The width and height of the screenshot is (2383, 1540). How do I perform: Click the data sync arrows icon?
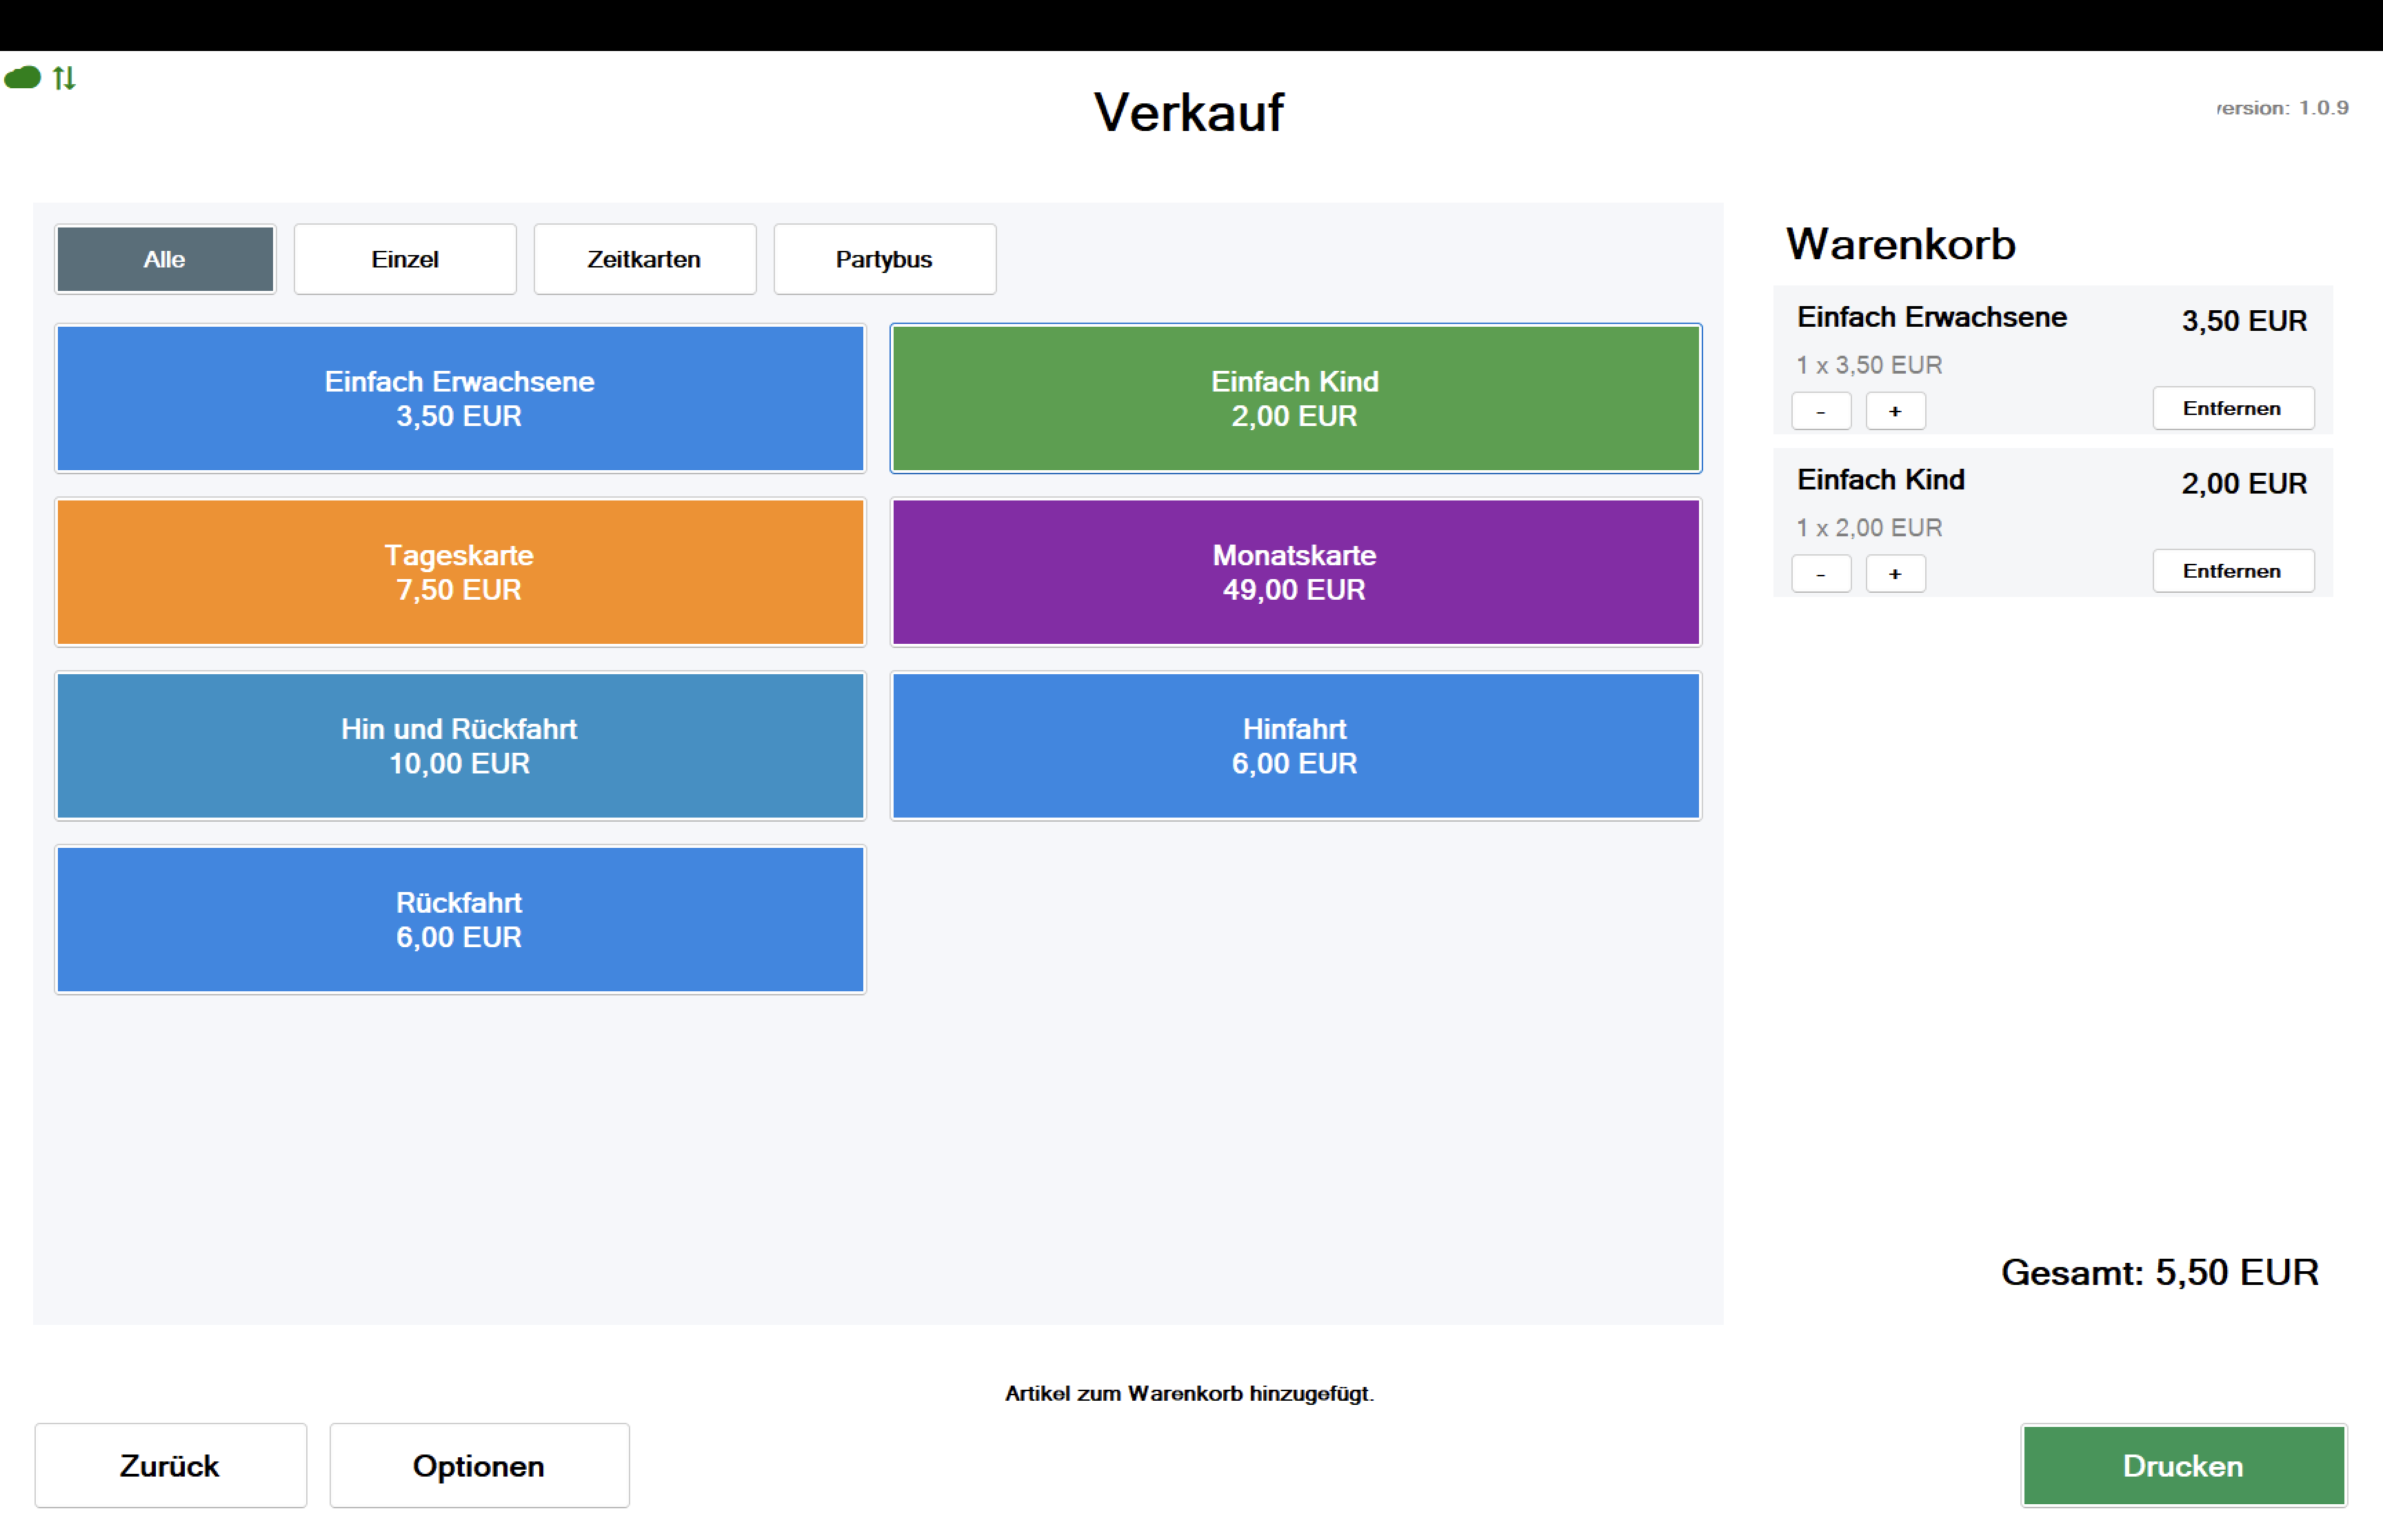[x=65, y=78]
